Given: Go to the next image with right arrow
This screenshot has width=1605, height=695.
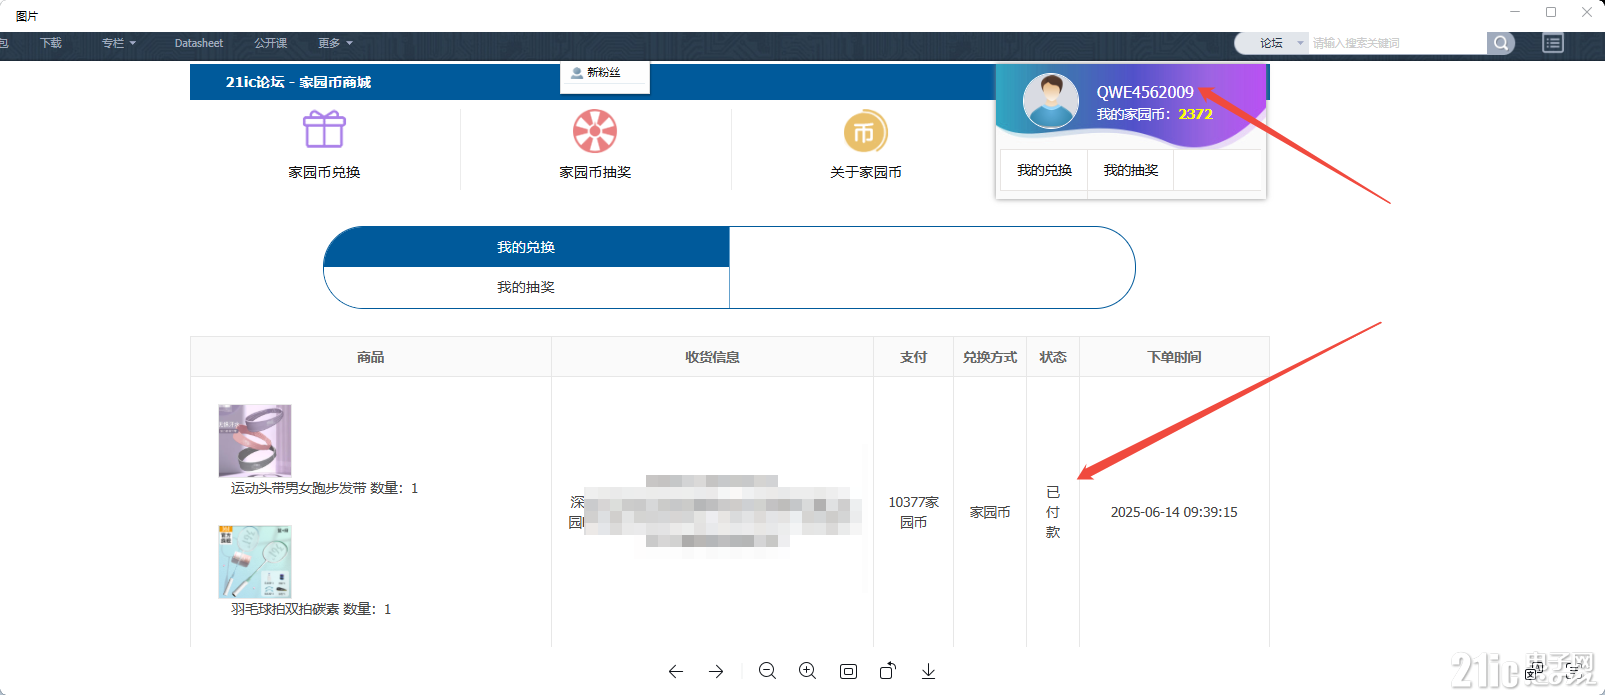Looking at the screenshot, I should click(x=716, y=671).
